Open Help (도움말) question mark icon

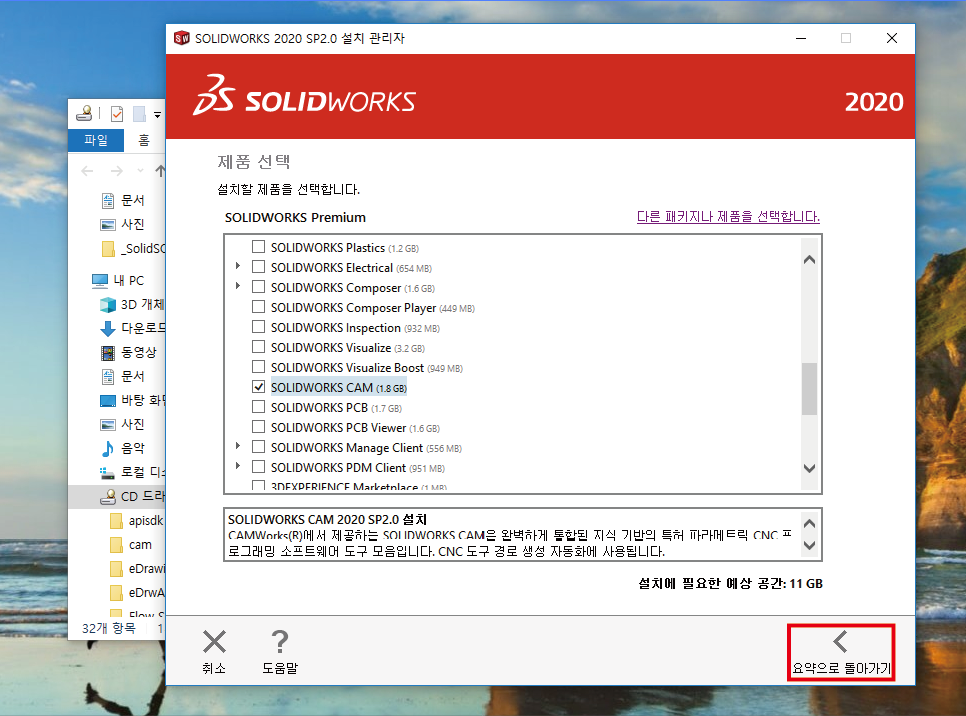click(x=280, y=641)
